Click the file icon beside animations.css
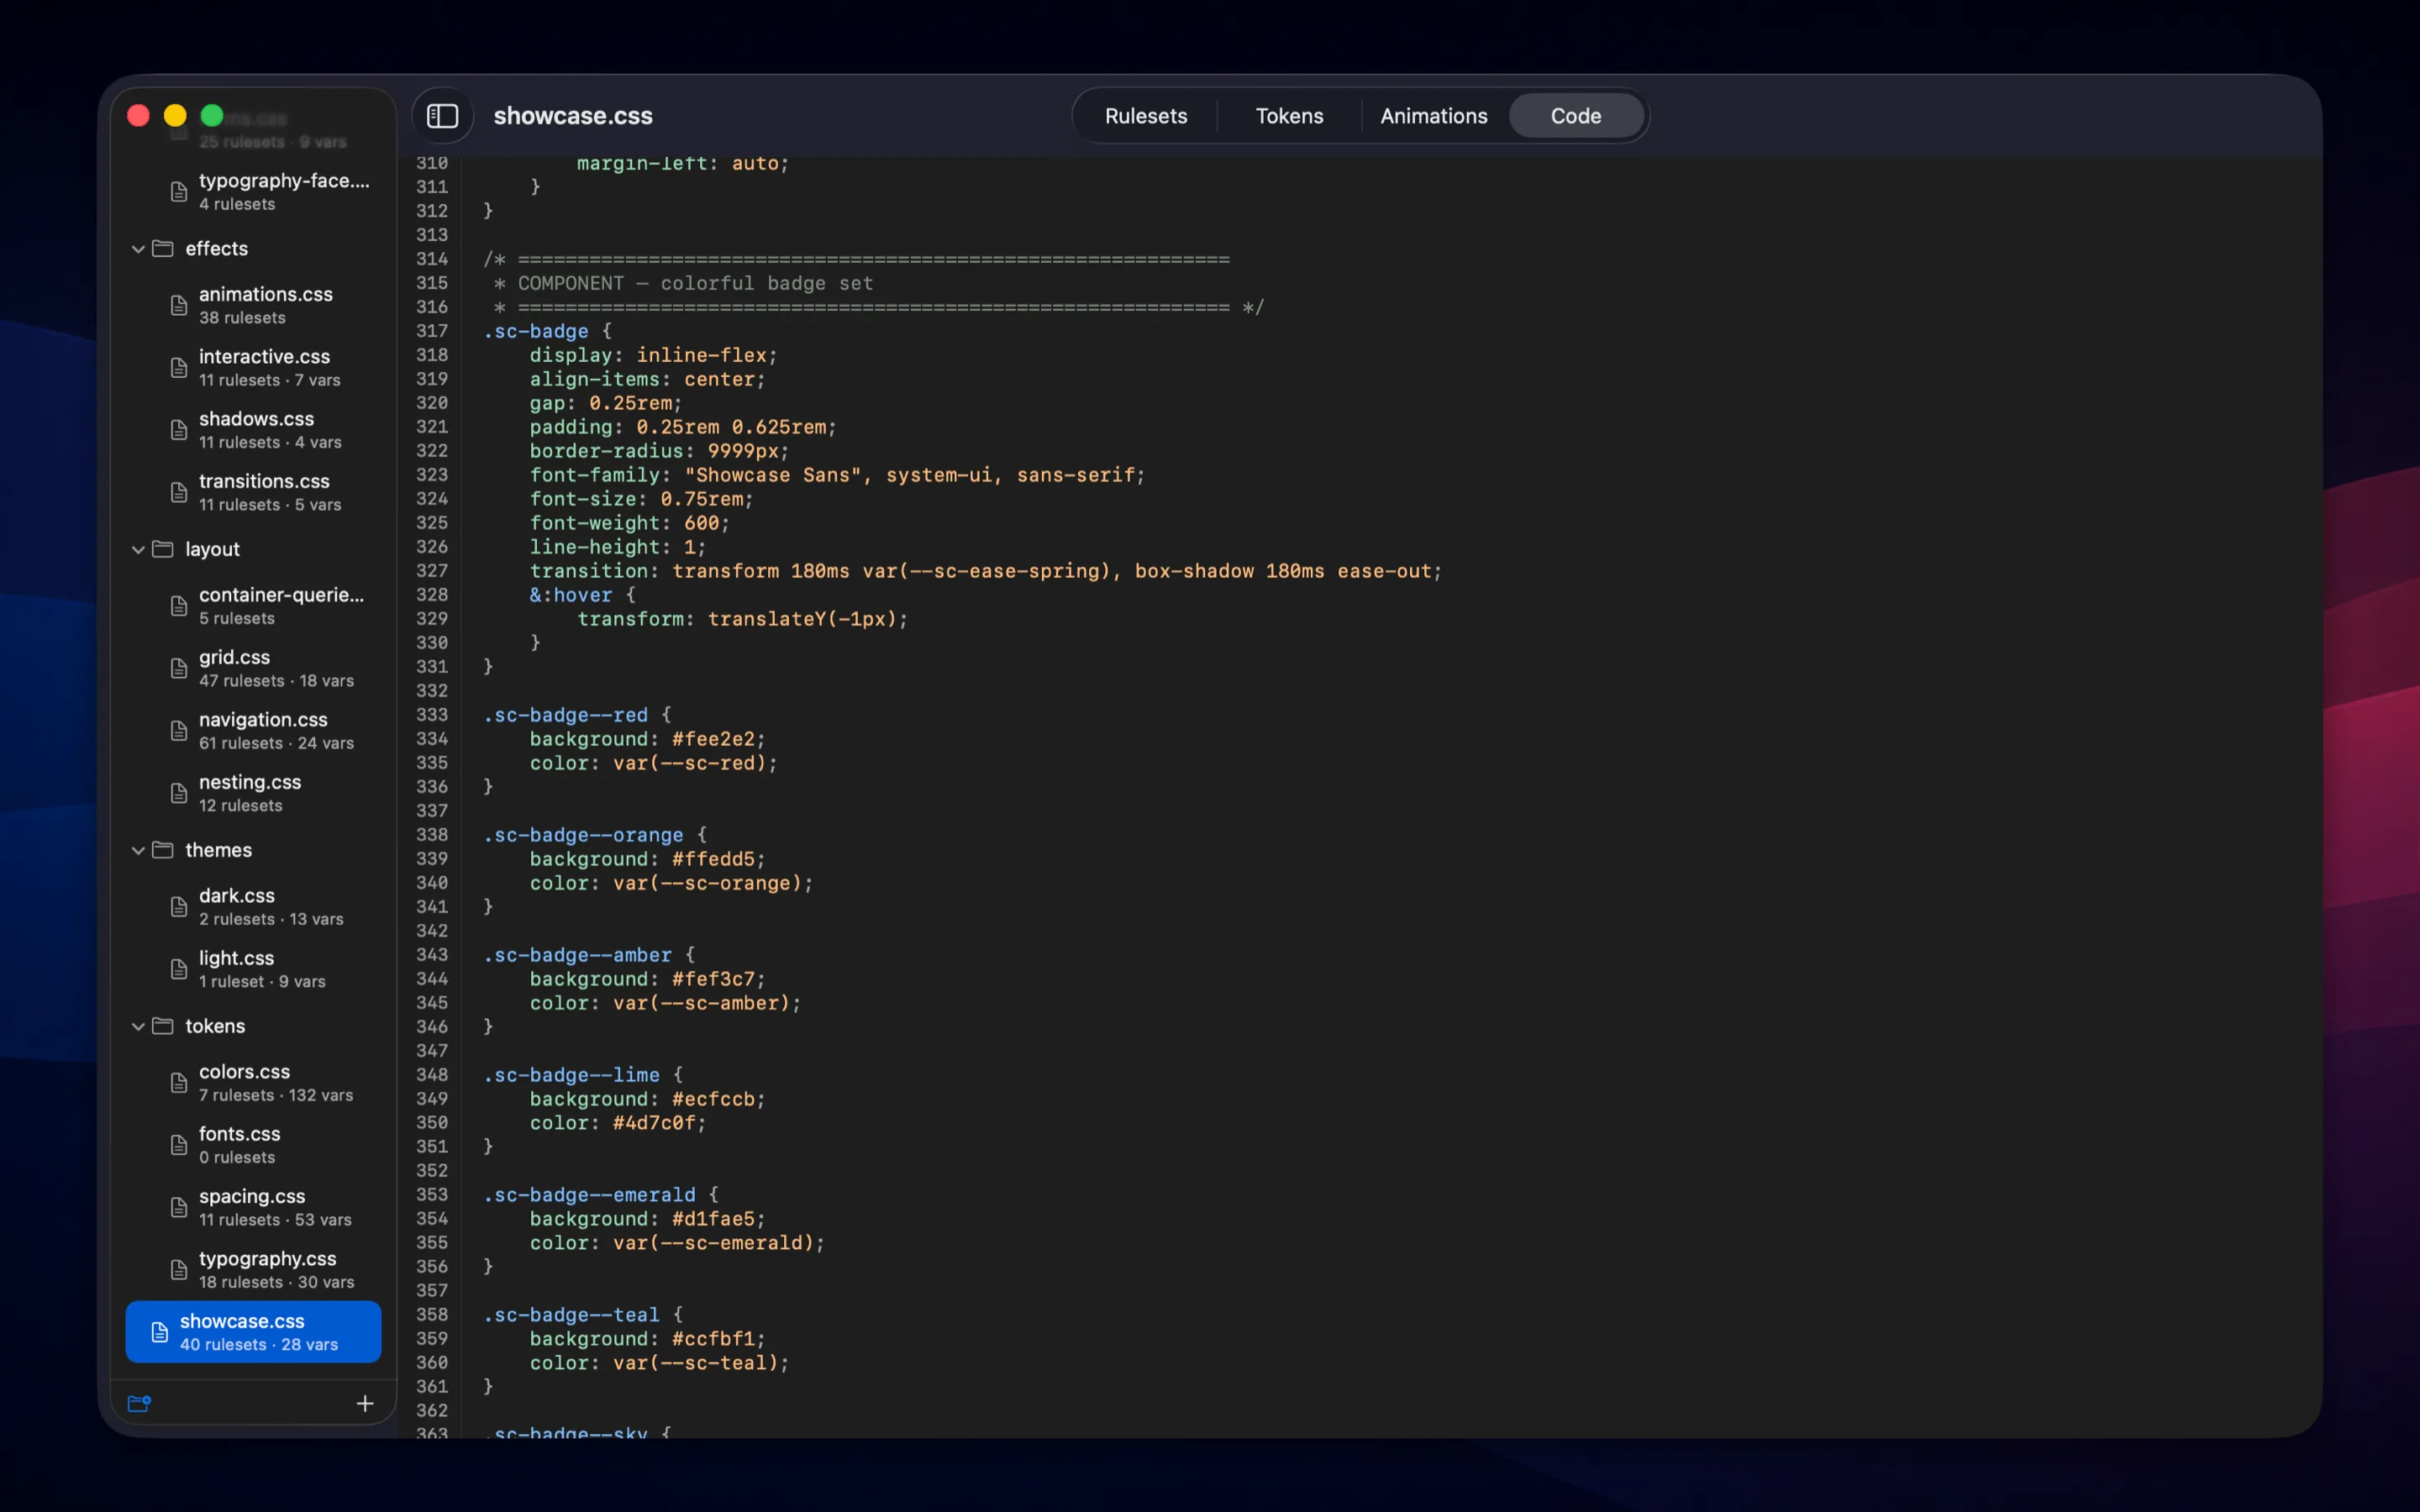The image size is (2420, 1512). [179, 305]
